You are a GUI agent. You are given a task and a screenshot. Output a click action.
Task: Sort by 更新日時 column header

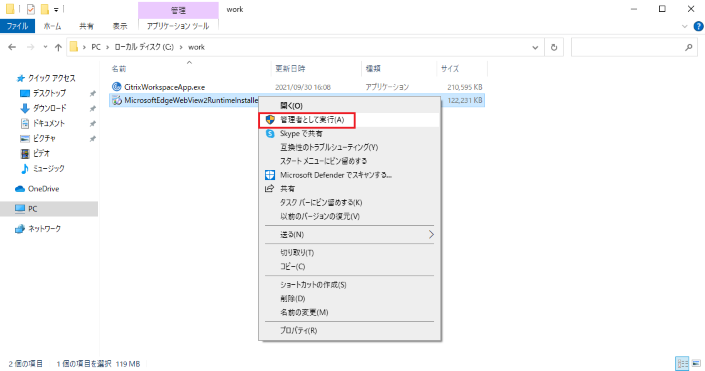coord(290,68)
